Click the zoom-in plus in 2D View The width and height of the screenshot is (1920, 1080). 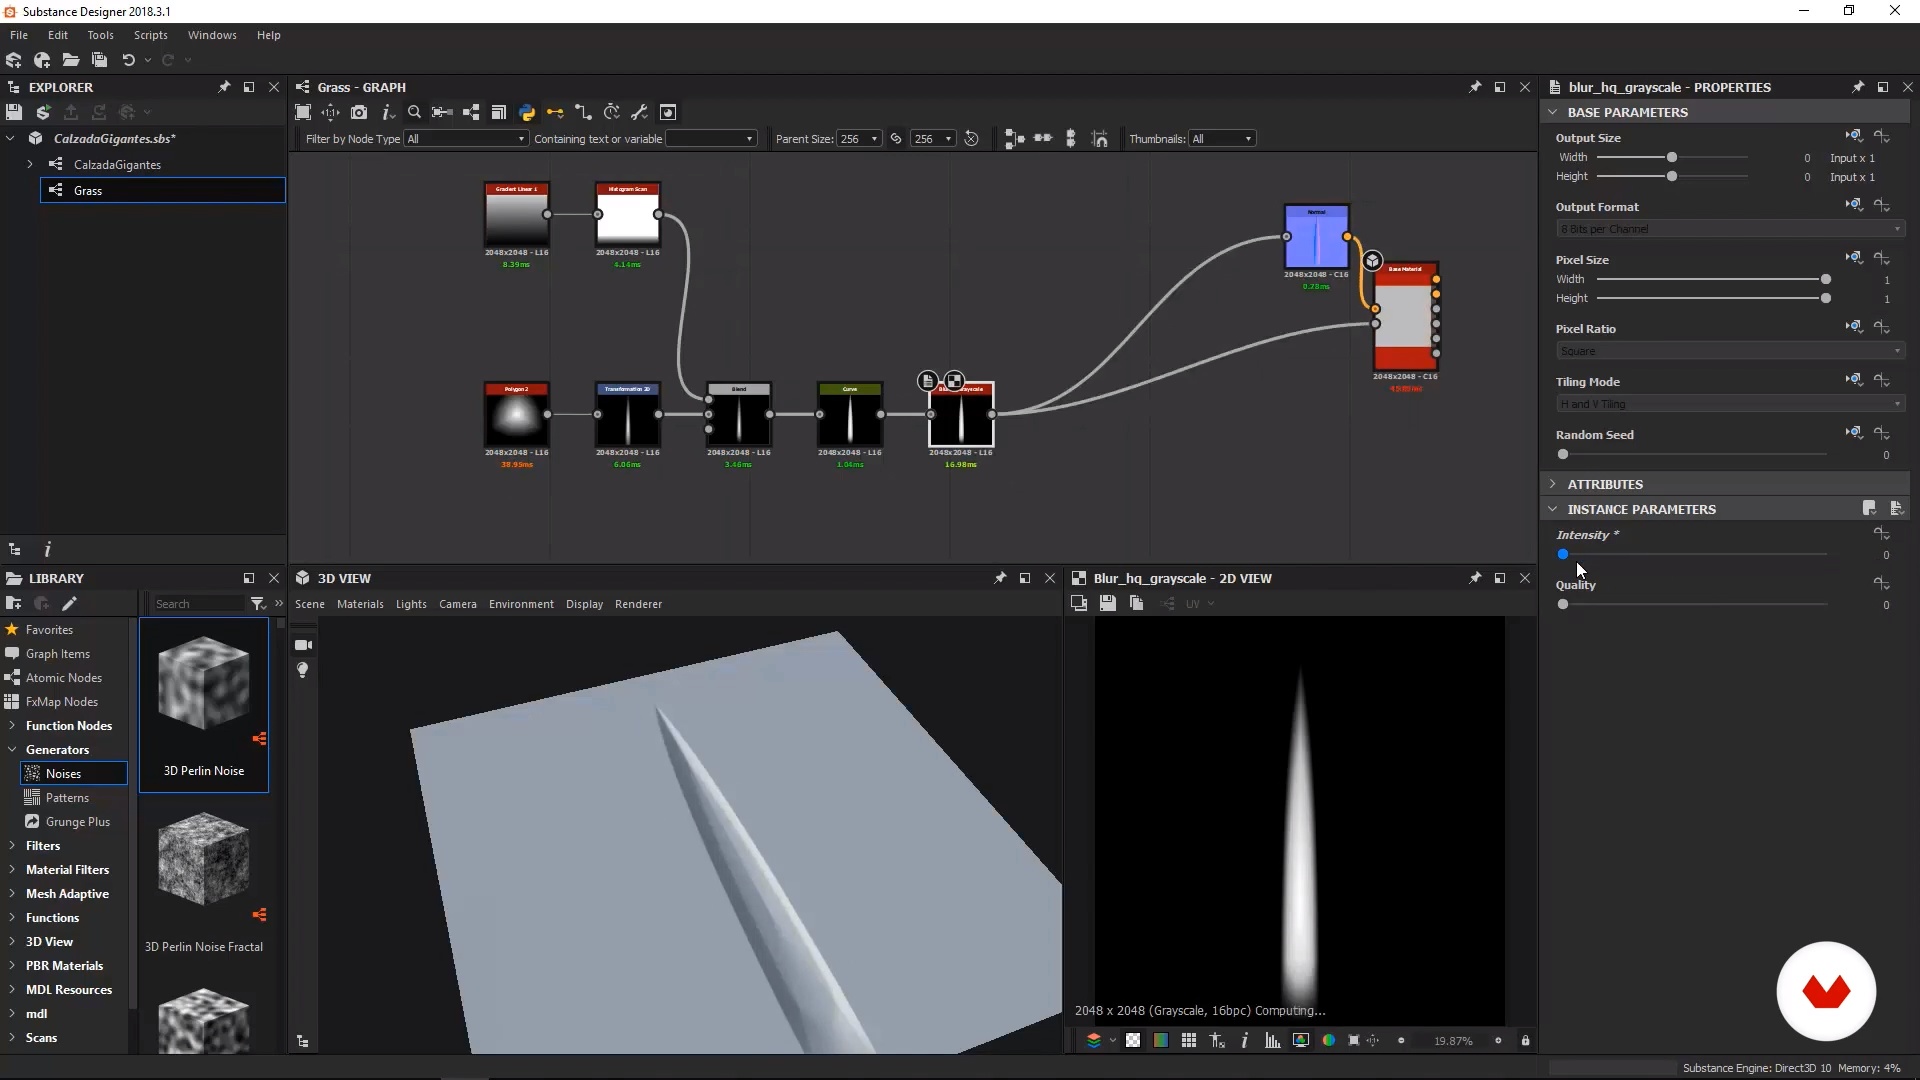1498,1041
